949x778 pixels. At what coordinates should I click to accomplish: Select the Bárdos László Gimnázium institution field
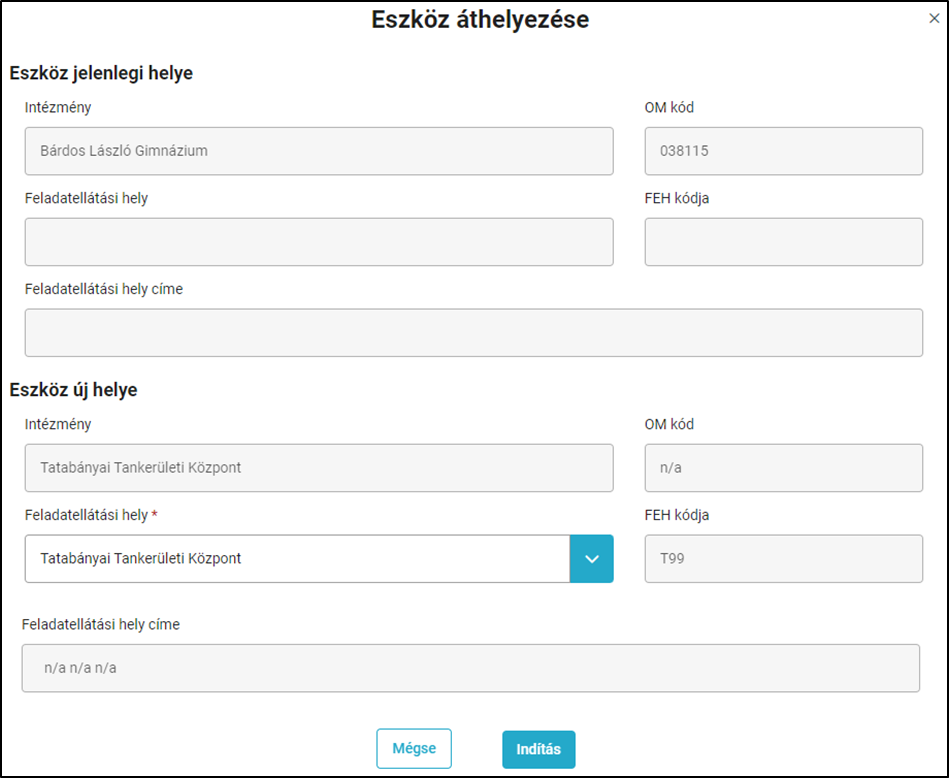click(319, 151)
